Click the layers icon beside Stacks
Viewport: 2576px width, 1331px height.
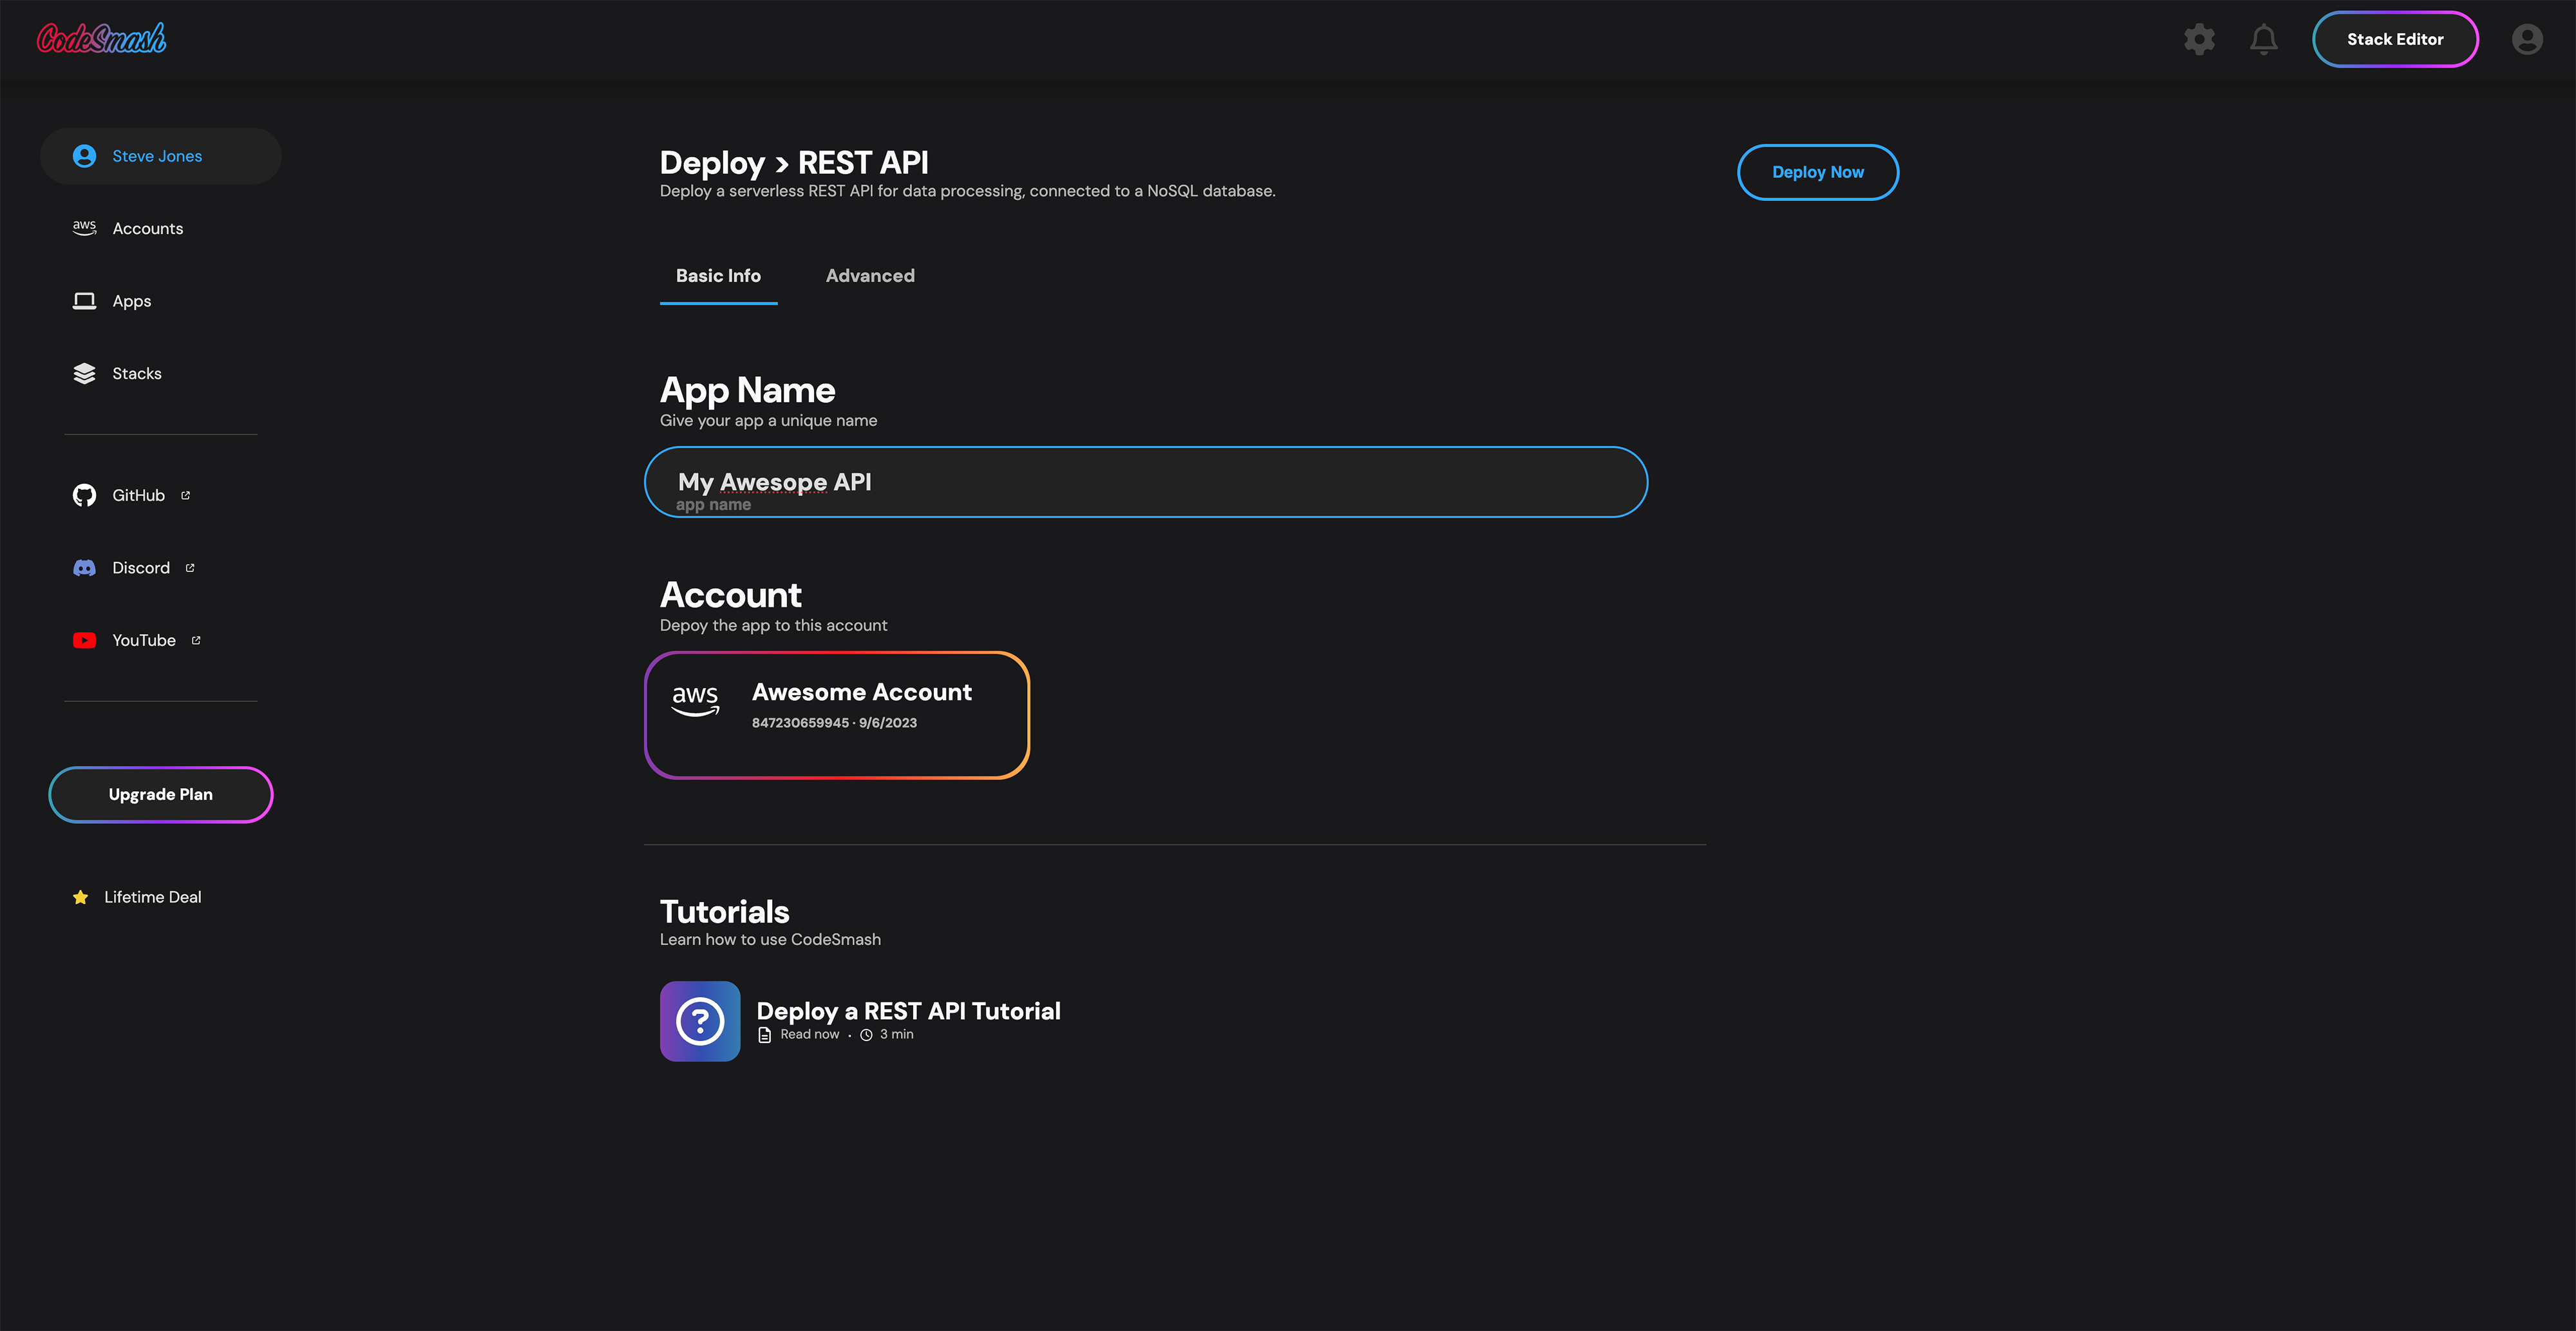click(84, 373)
